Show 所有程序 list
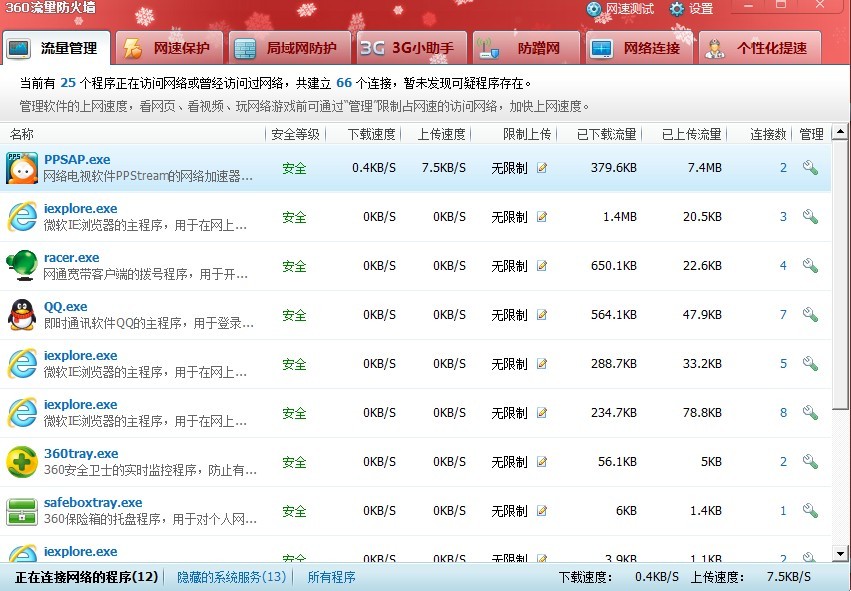851x591 pixels. (x=331, y=577)
